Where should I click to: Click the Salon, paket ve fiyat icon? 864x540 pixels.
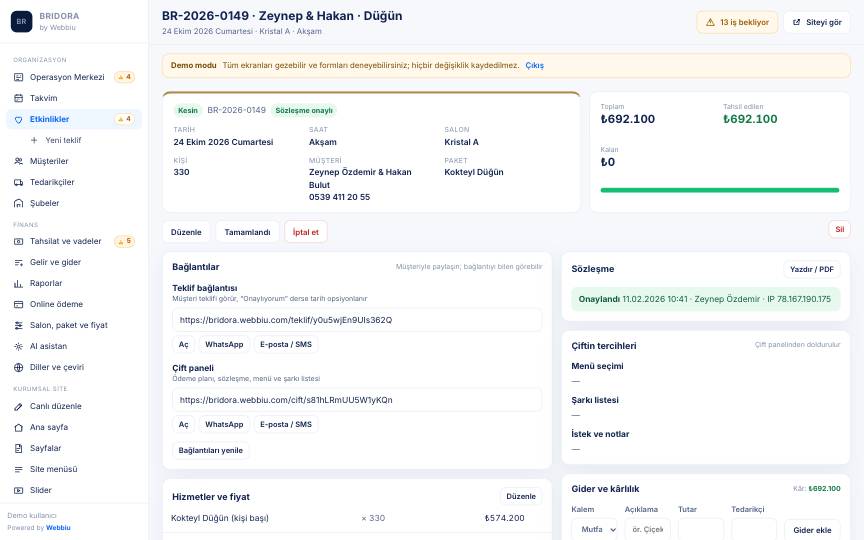coord(18,325)
